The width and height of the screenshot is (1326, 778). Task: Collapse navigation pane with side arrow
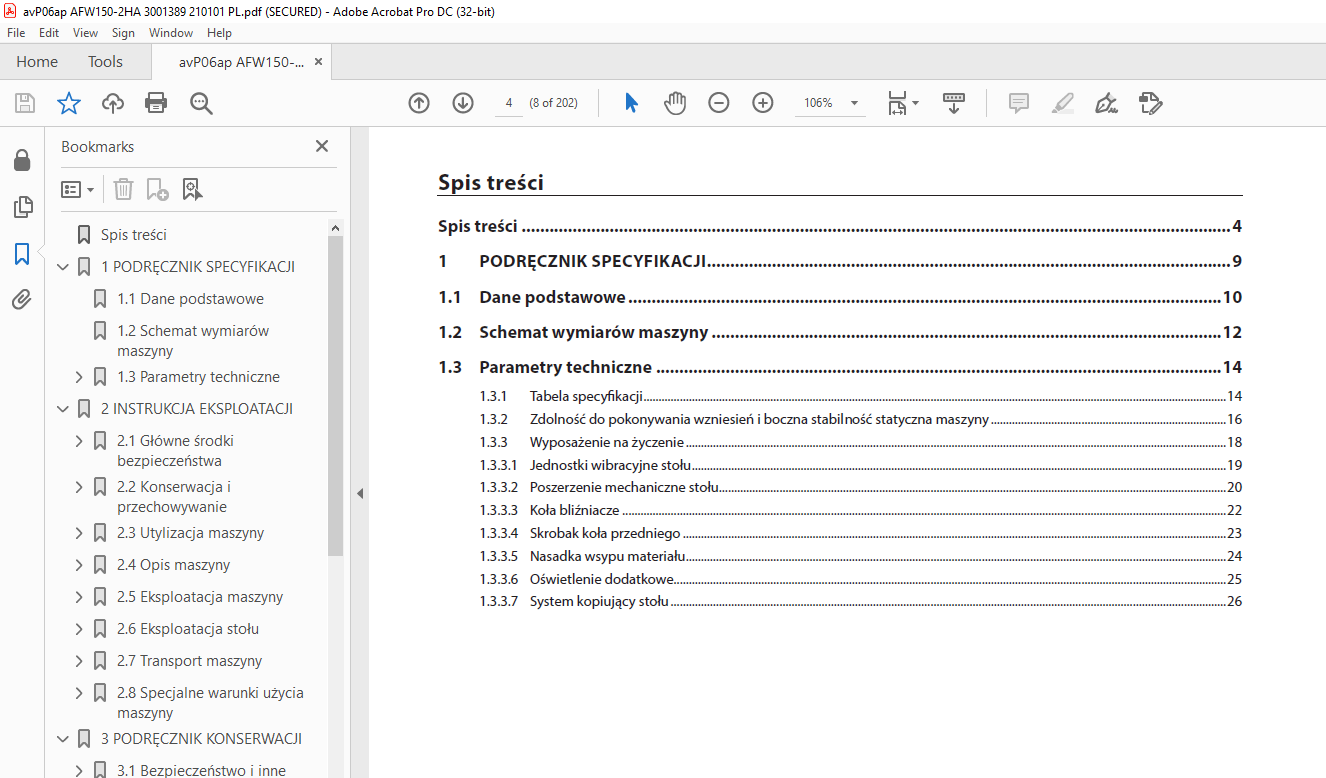(x=360, y=493)
